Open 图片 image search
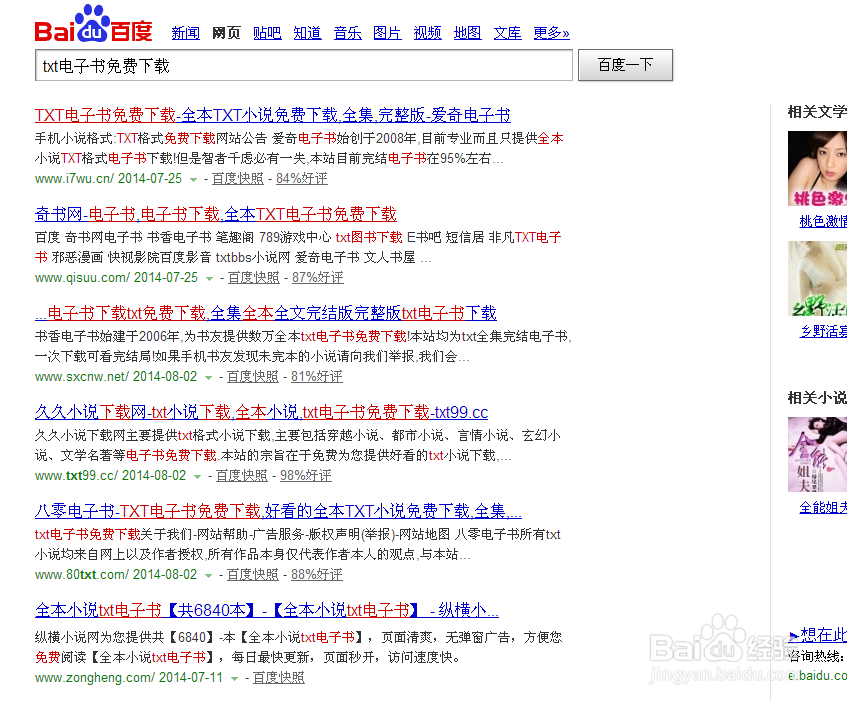Image resolution: width=847 pixels, height=704 pixels. tap(387, 33)
